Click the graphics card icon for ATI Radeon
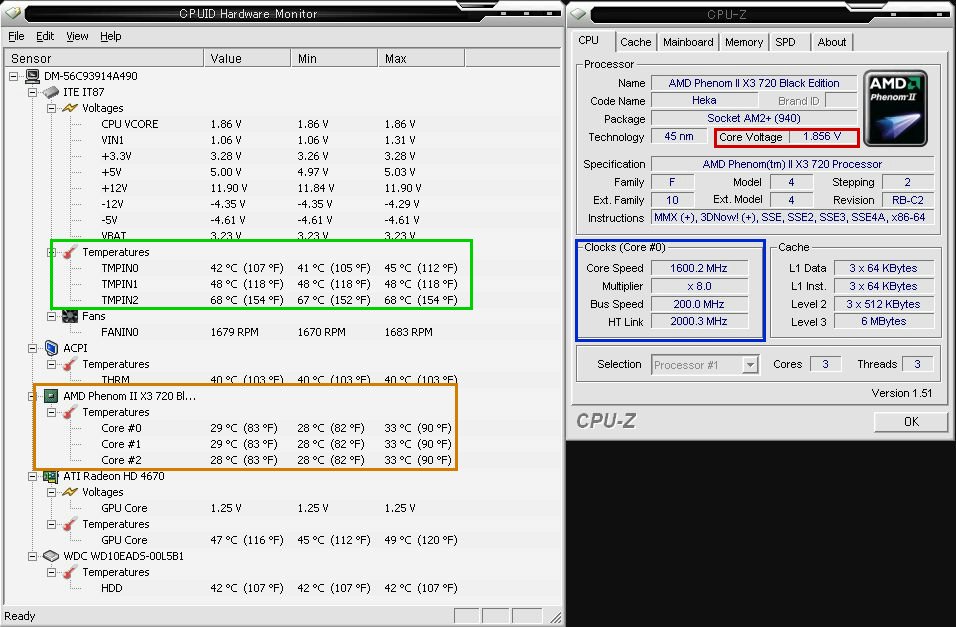 [51, 476]
